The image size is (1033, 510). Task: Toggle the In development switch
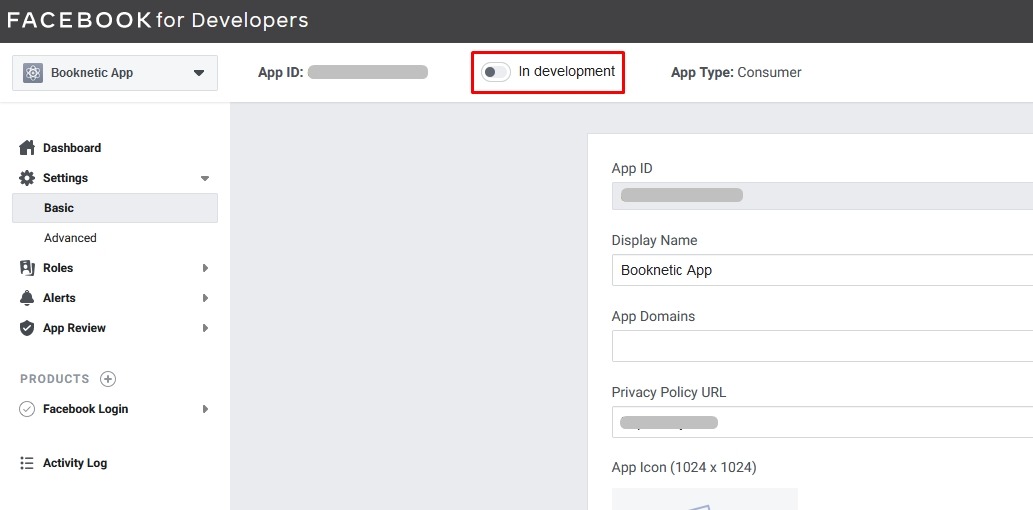pyautogui.click(x=495, y=72)
